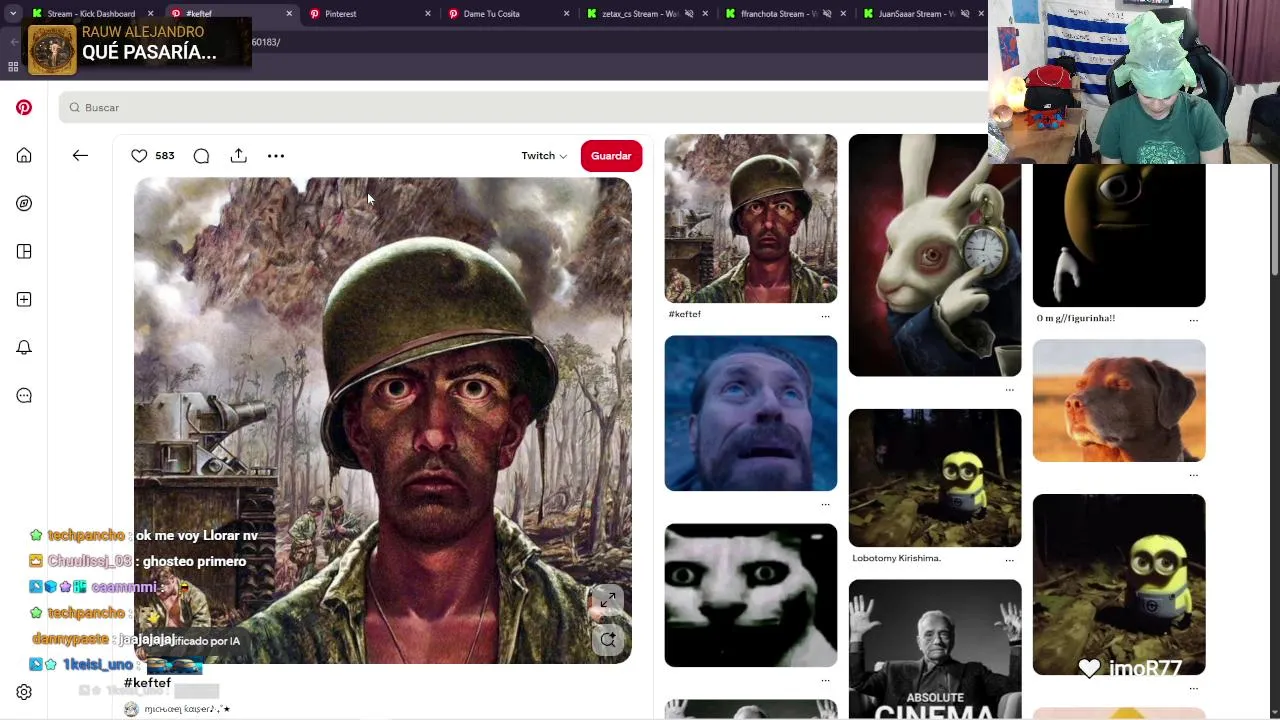Open your boards icon in sidebar
This screenshot has width=1280, height=720.
click(24, 251)
